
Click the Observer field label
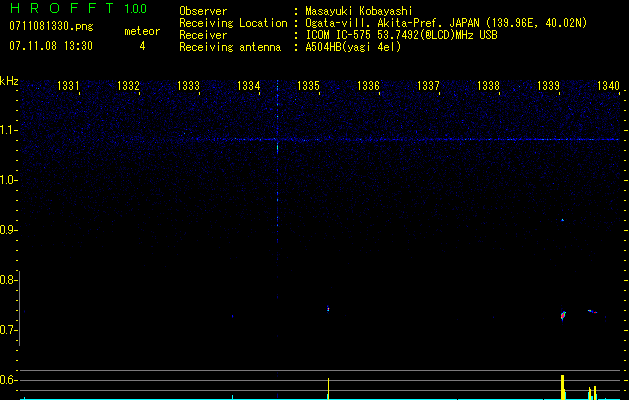click(203, 11)
